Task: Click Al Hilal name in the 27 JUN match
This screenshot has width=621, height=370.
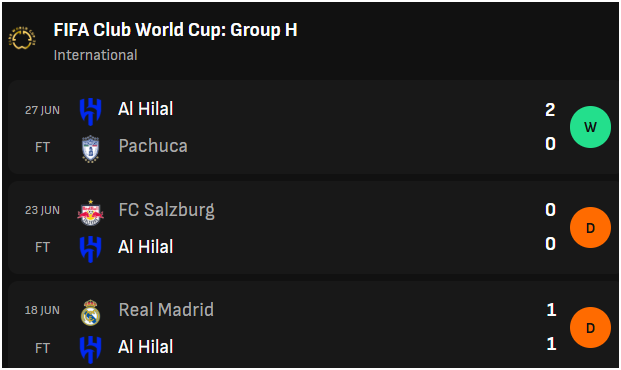Action: [x=145, y=109]
